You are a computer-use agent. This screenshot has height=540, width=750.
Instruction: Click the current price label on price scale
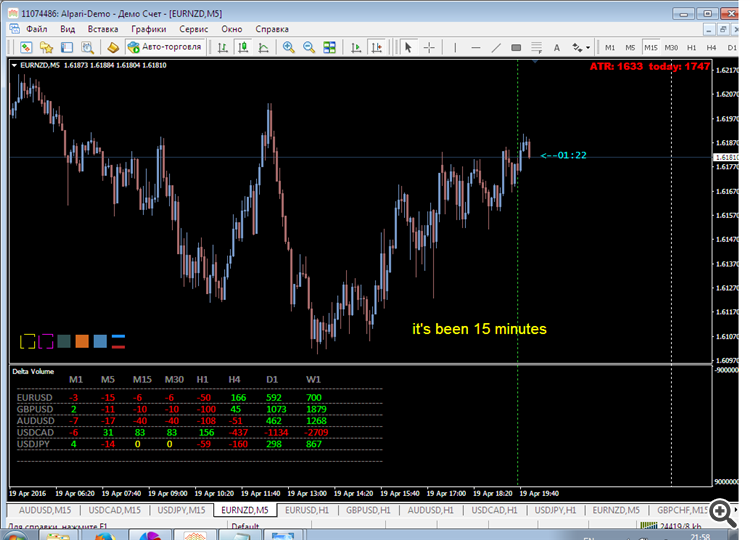click(726, 157)
